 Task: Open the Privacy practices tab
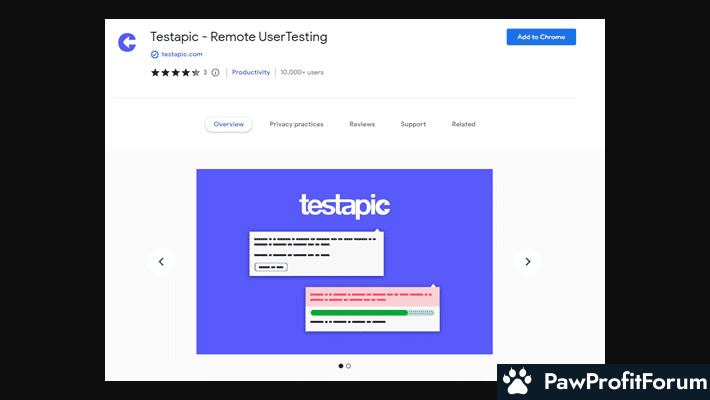296,124
